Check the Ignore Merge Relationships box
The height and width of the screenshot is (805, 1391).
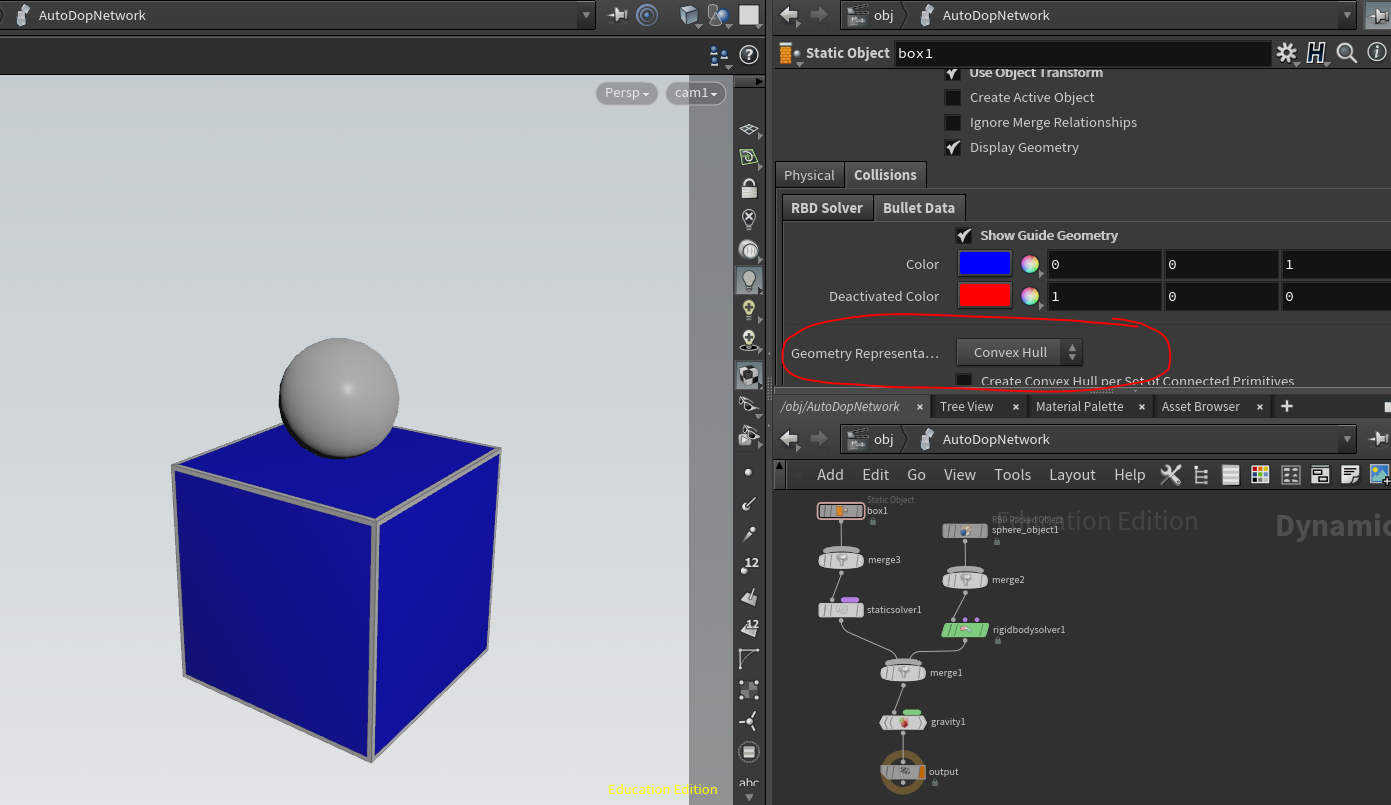point(953,123)
